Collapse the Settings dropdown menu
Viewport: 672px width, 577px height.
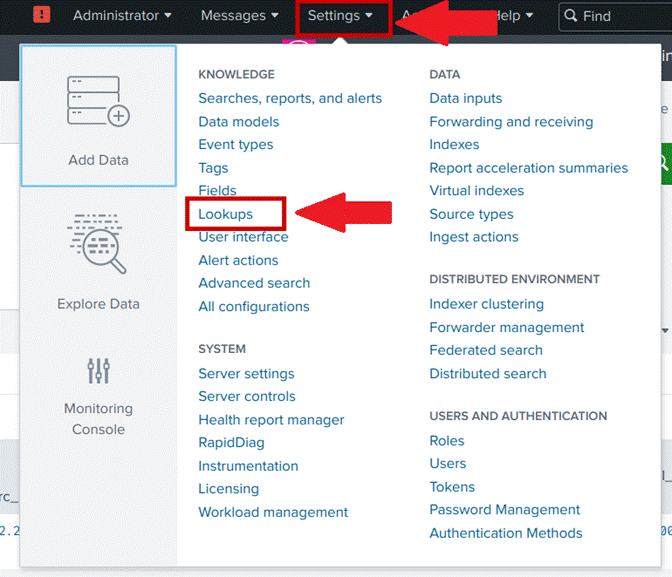click(340, 16)
